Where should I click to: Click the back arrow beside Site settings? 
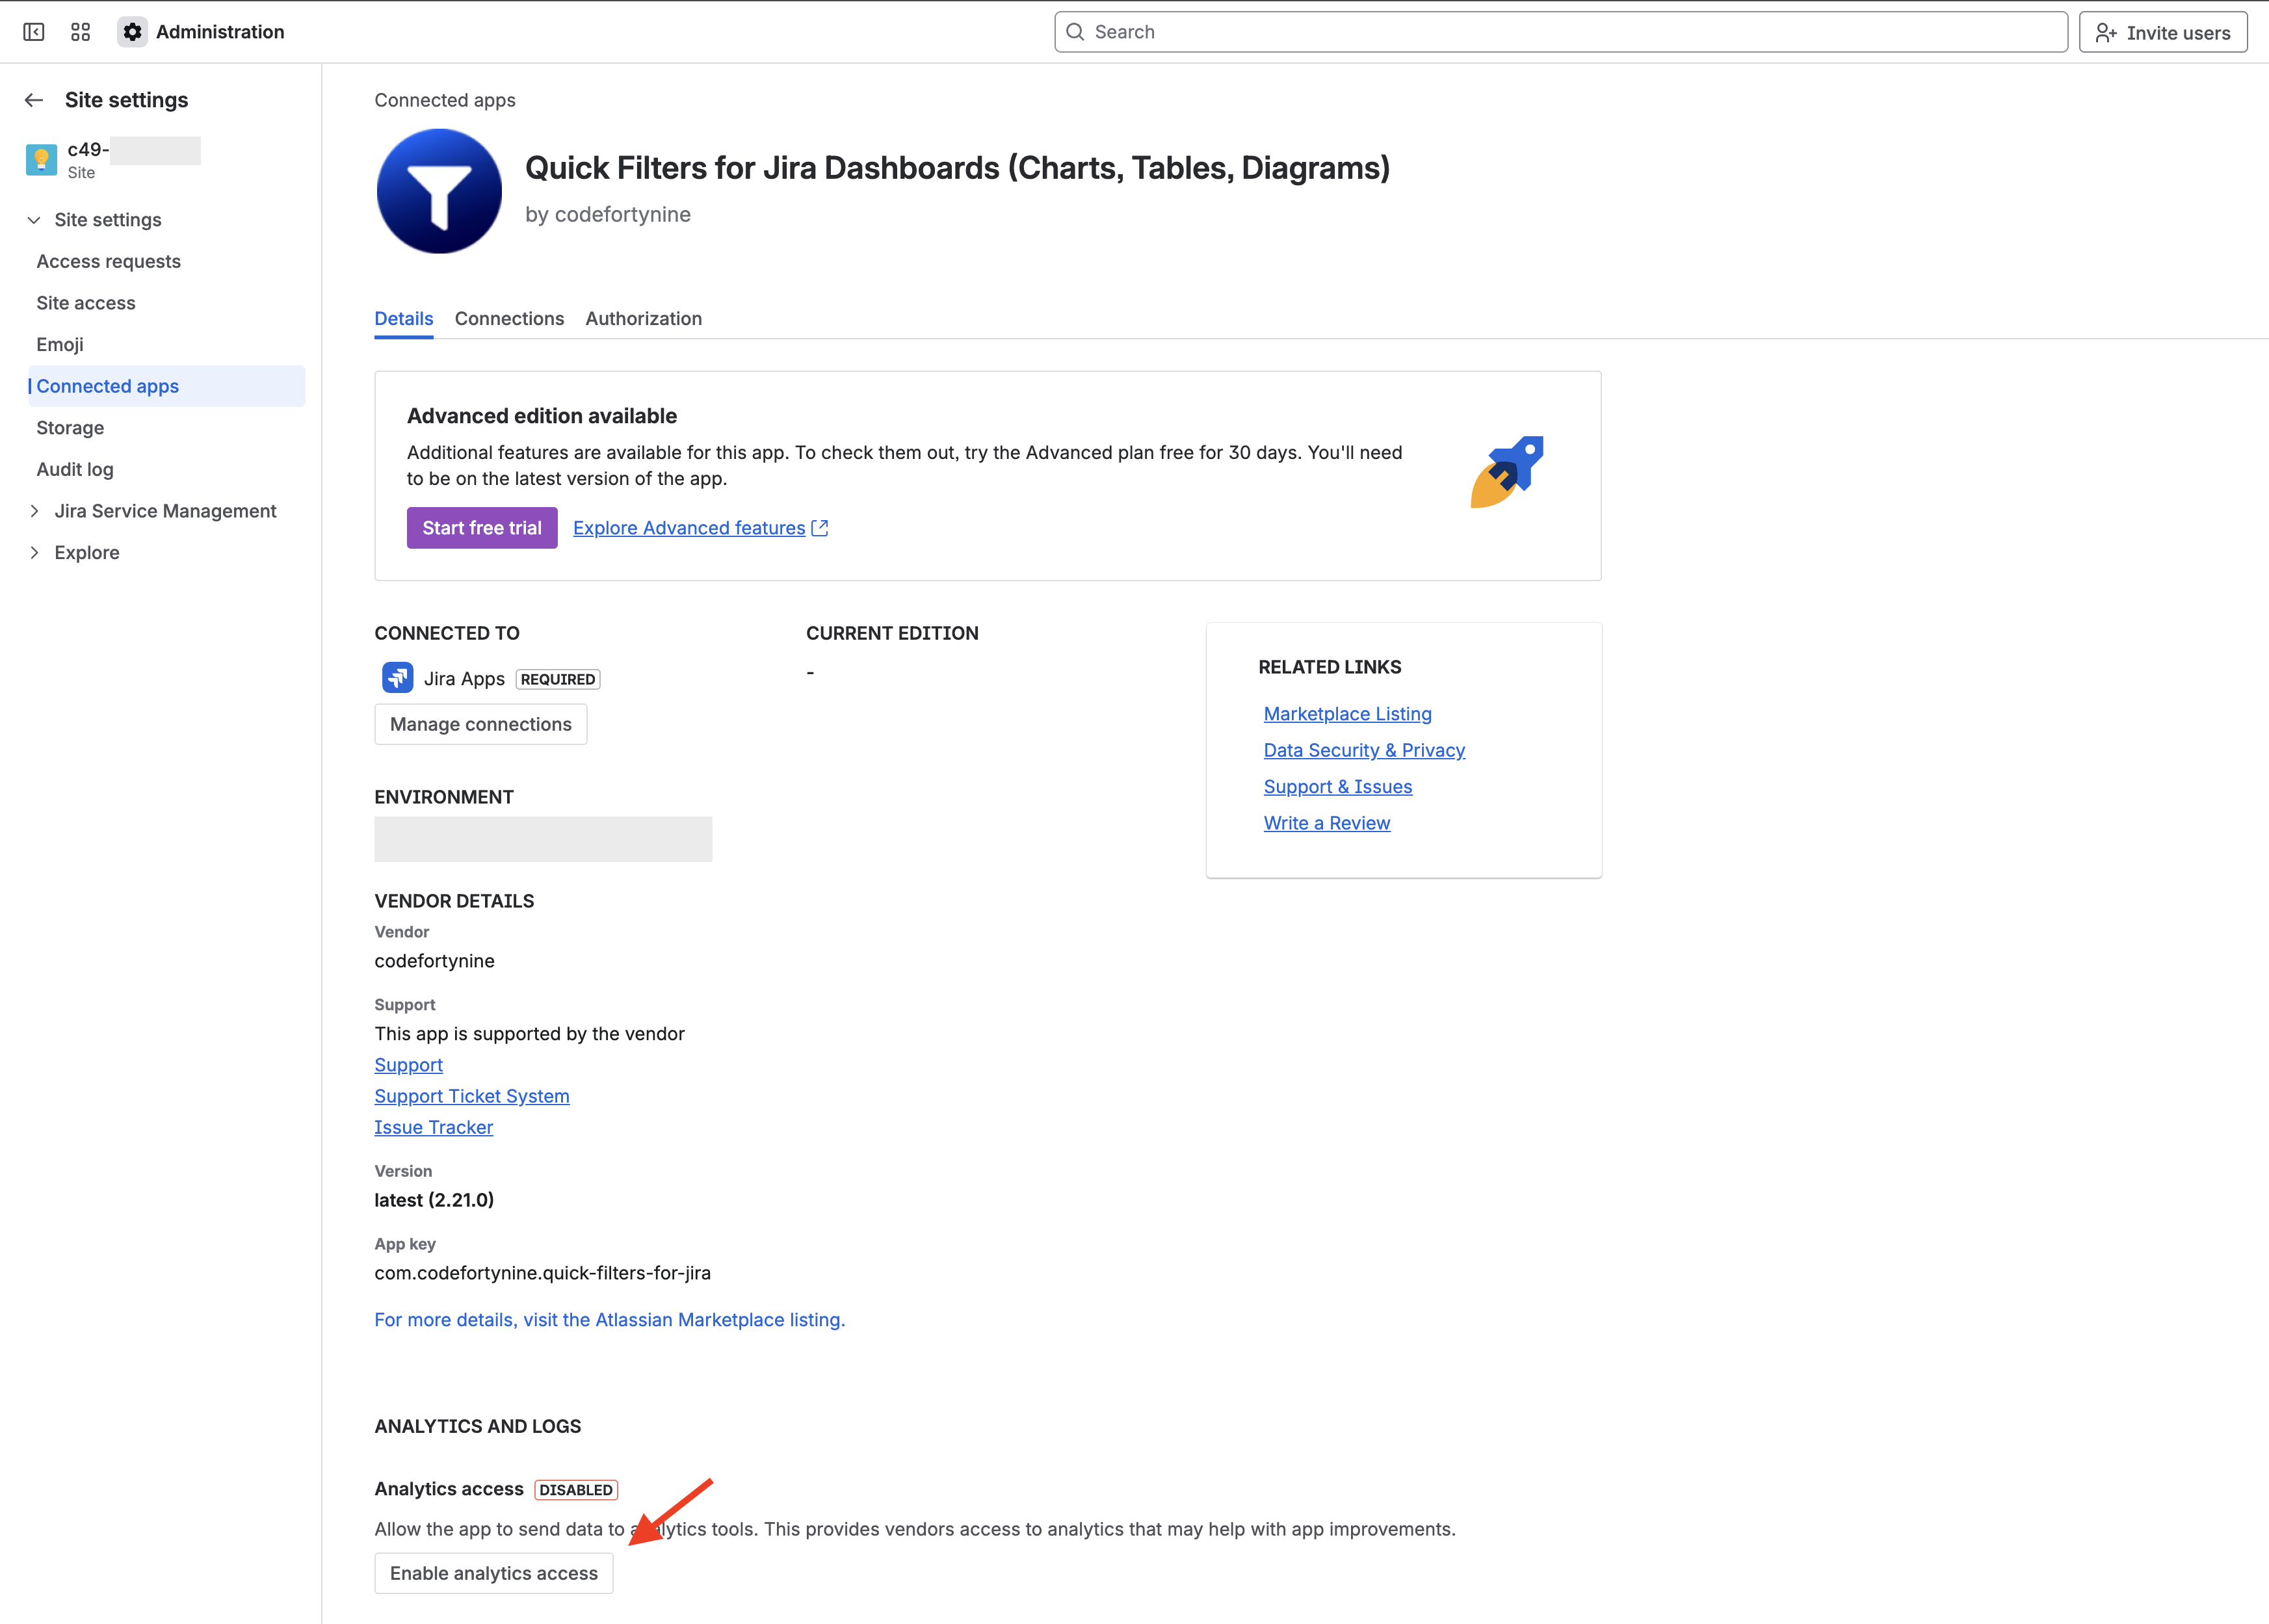coord(34,100)
